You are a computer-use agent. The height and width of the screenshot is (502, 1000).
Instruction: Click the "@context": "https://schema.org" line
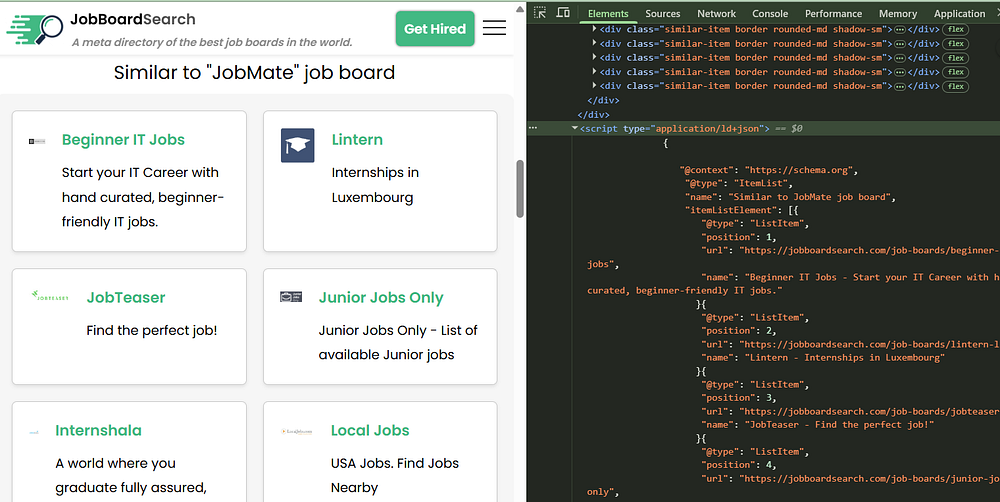tap(769, 170)
